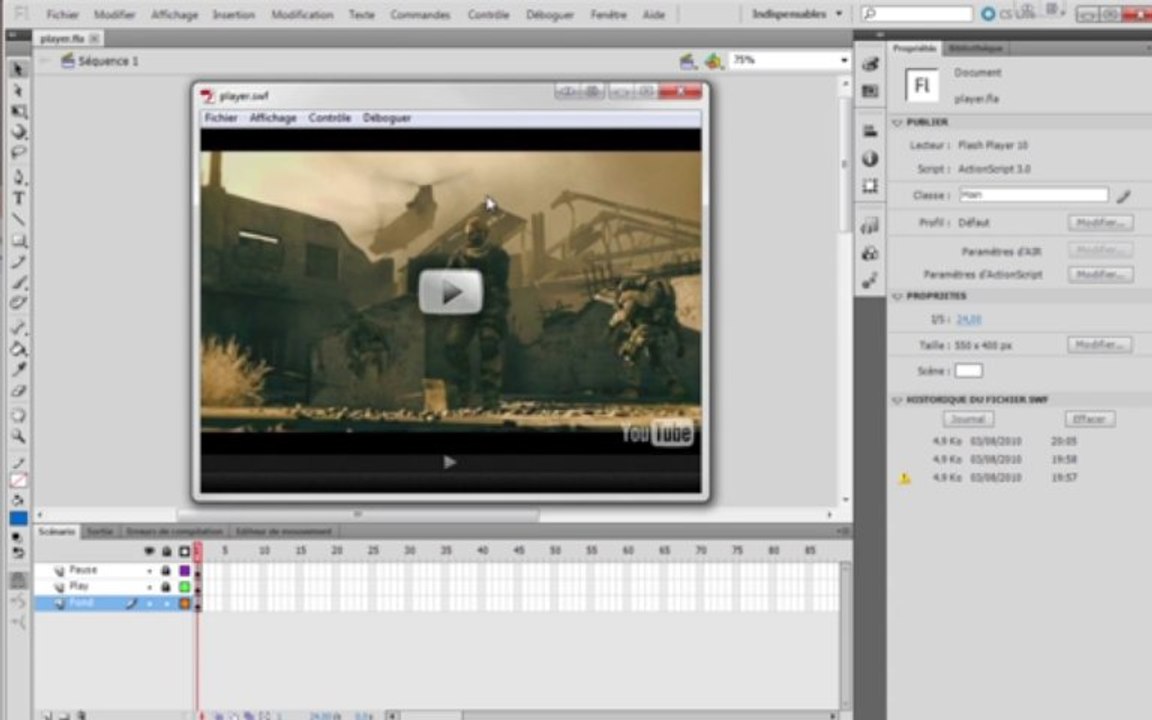
Task: Switch to Erreurs de compilation tab
Action: click(x=174, y=531)
